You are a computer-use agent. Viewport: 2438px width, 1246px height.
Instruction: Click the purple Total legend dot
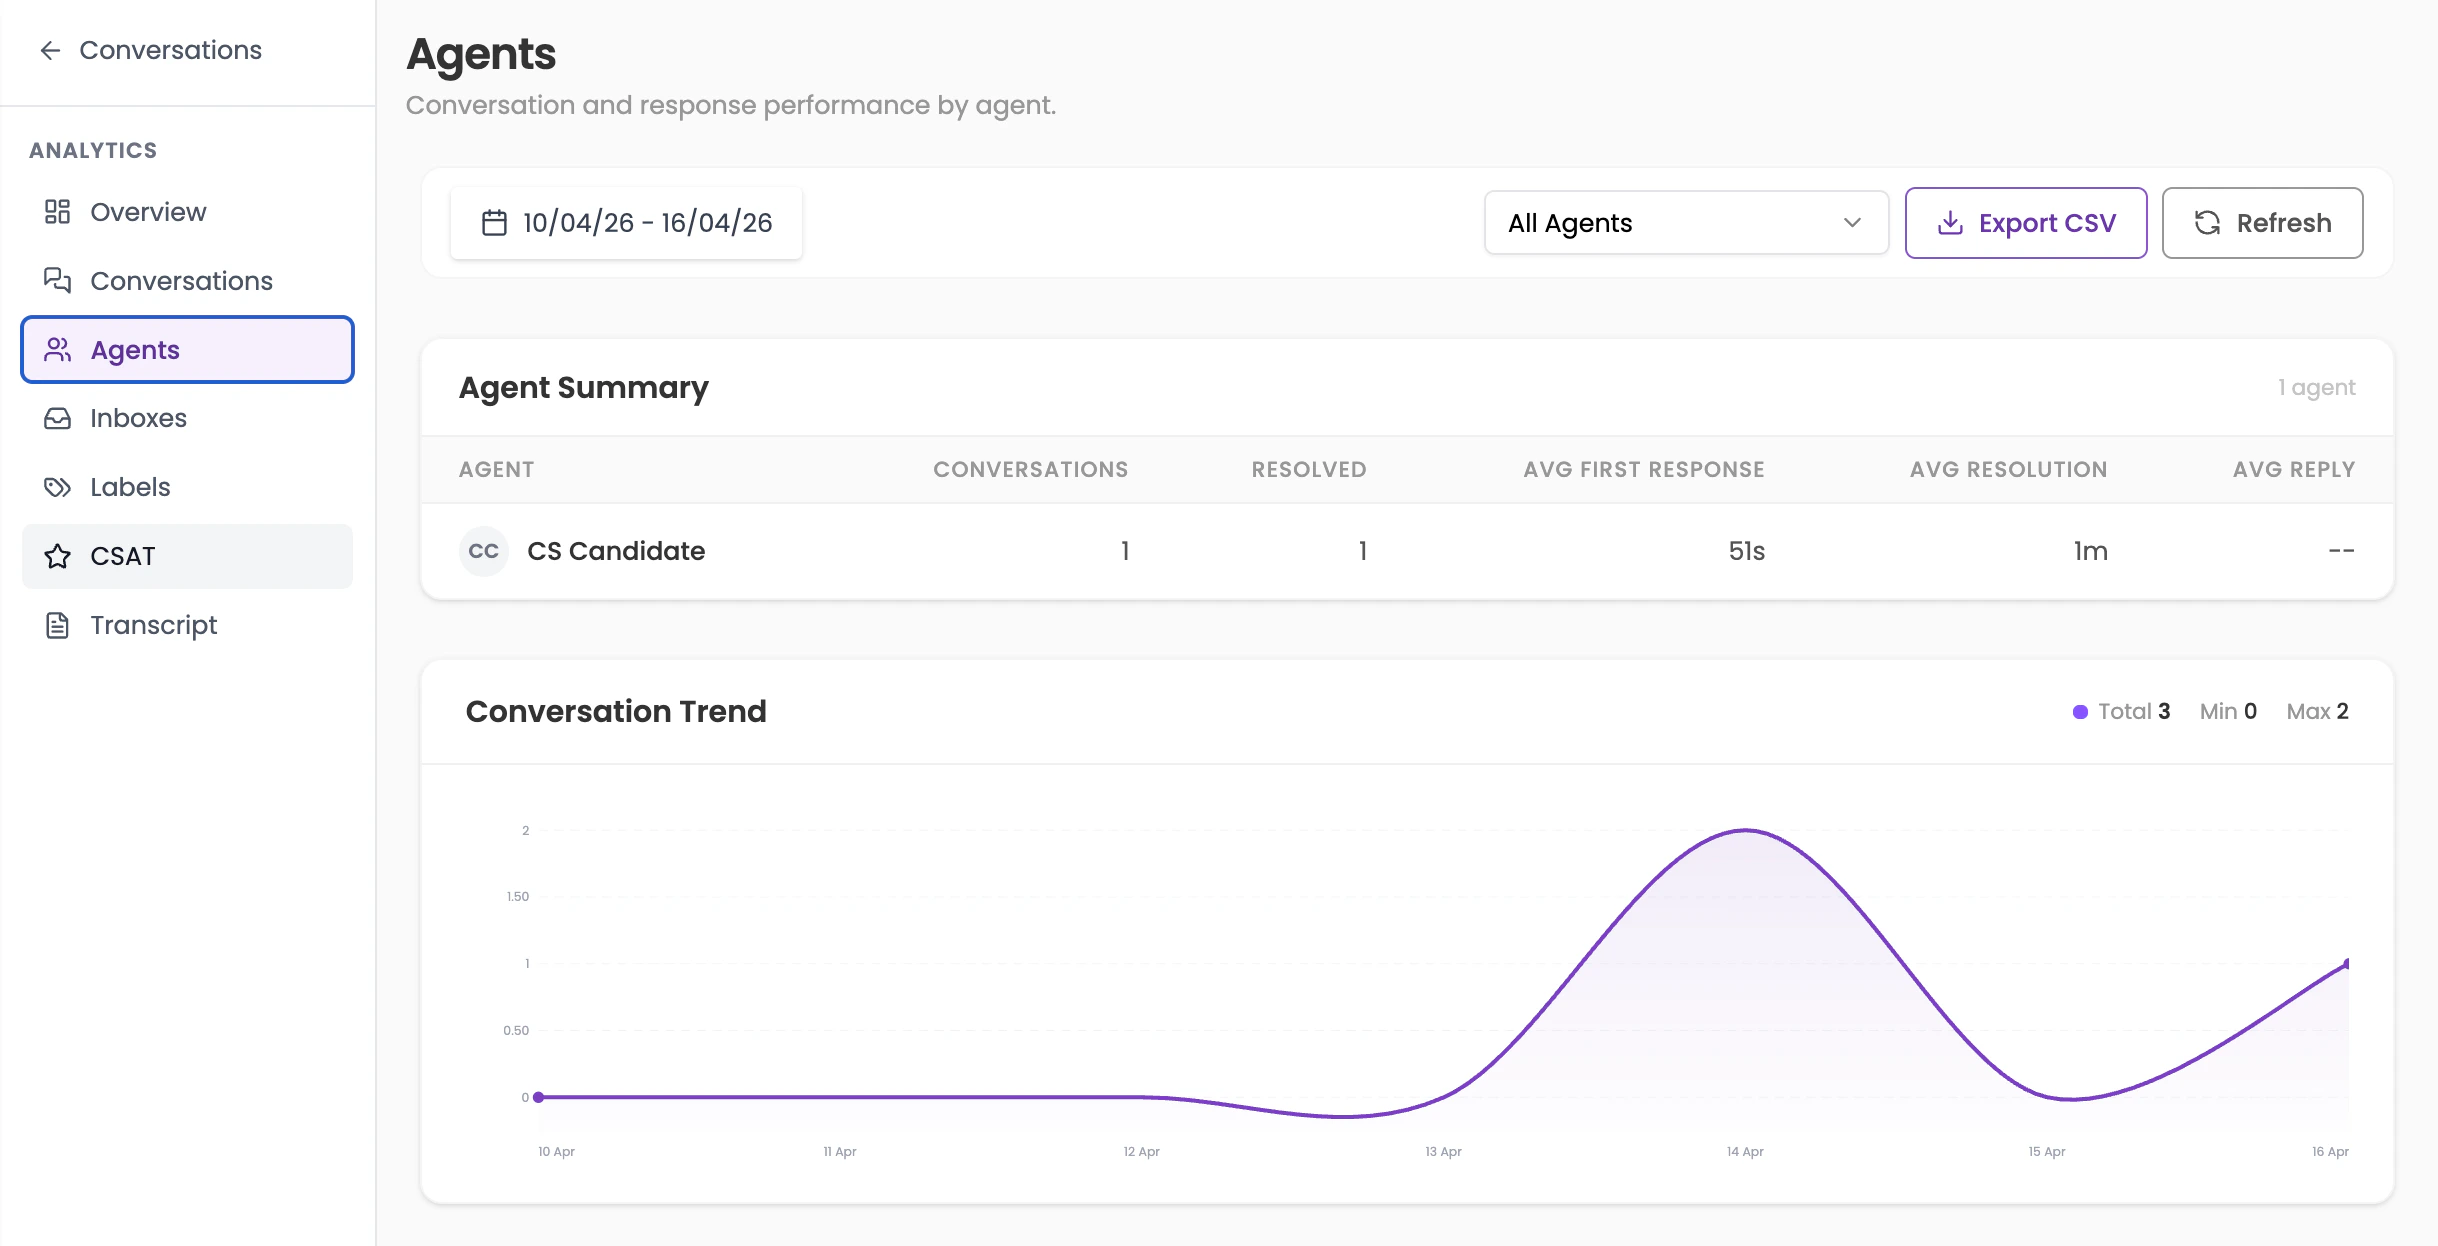[2081, 711]
